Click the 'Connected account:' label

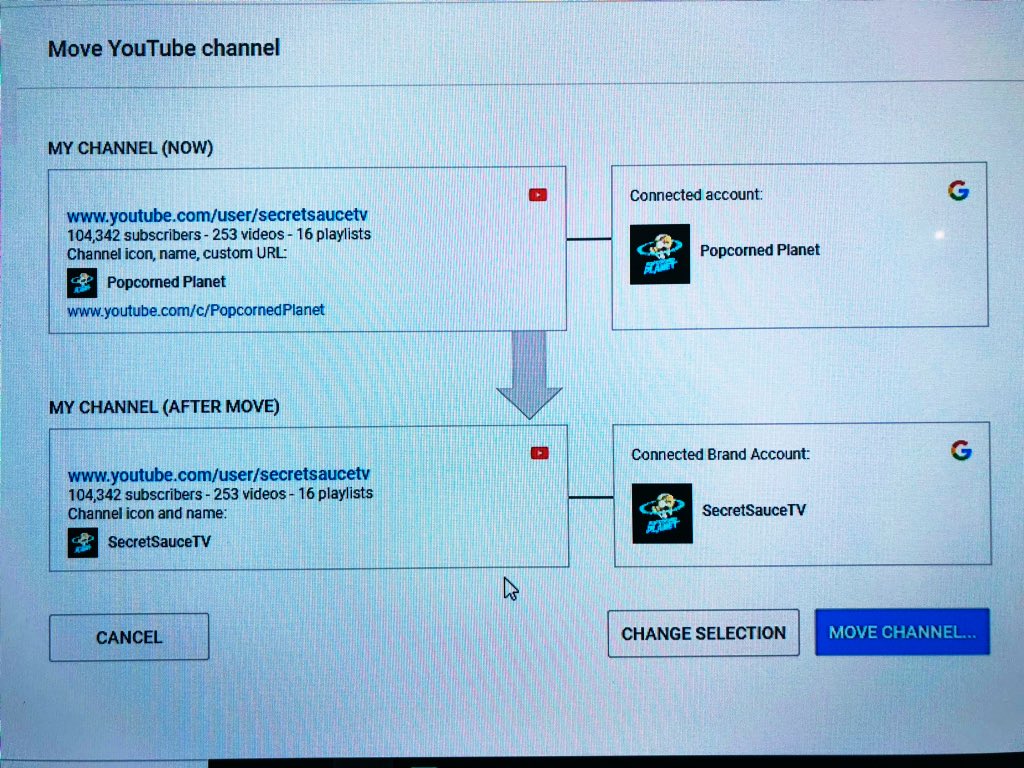[696, 195]
